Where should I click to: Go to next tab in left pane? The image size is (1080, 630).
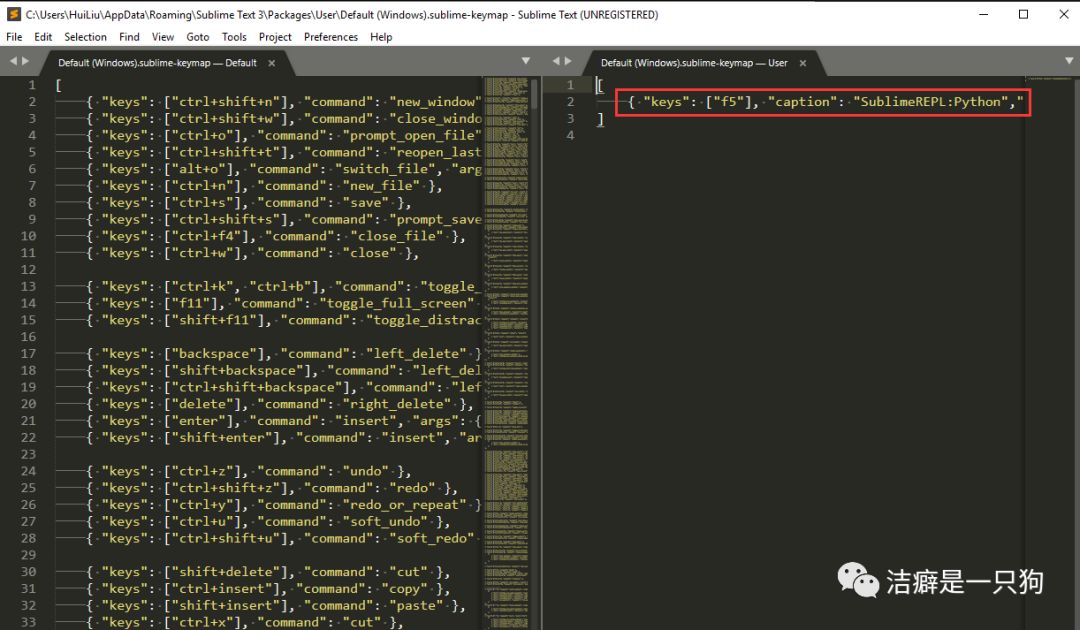click(25, 61)
